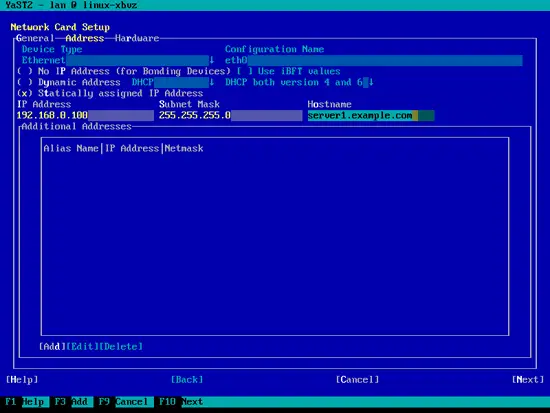Screen dimensions: 550x413
Task: Select Statically assigned IP Address option
Action: point(110,93)
